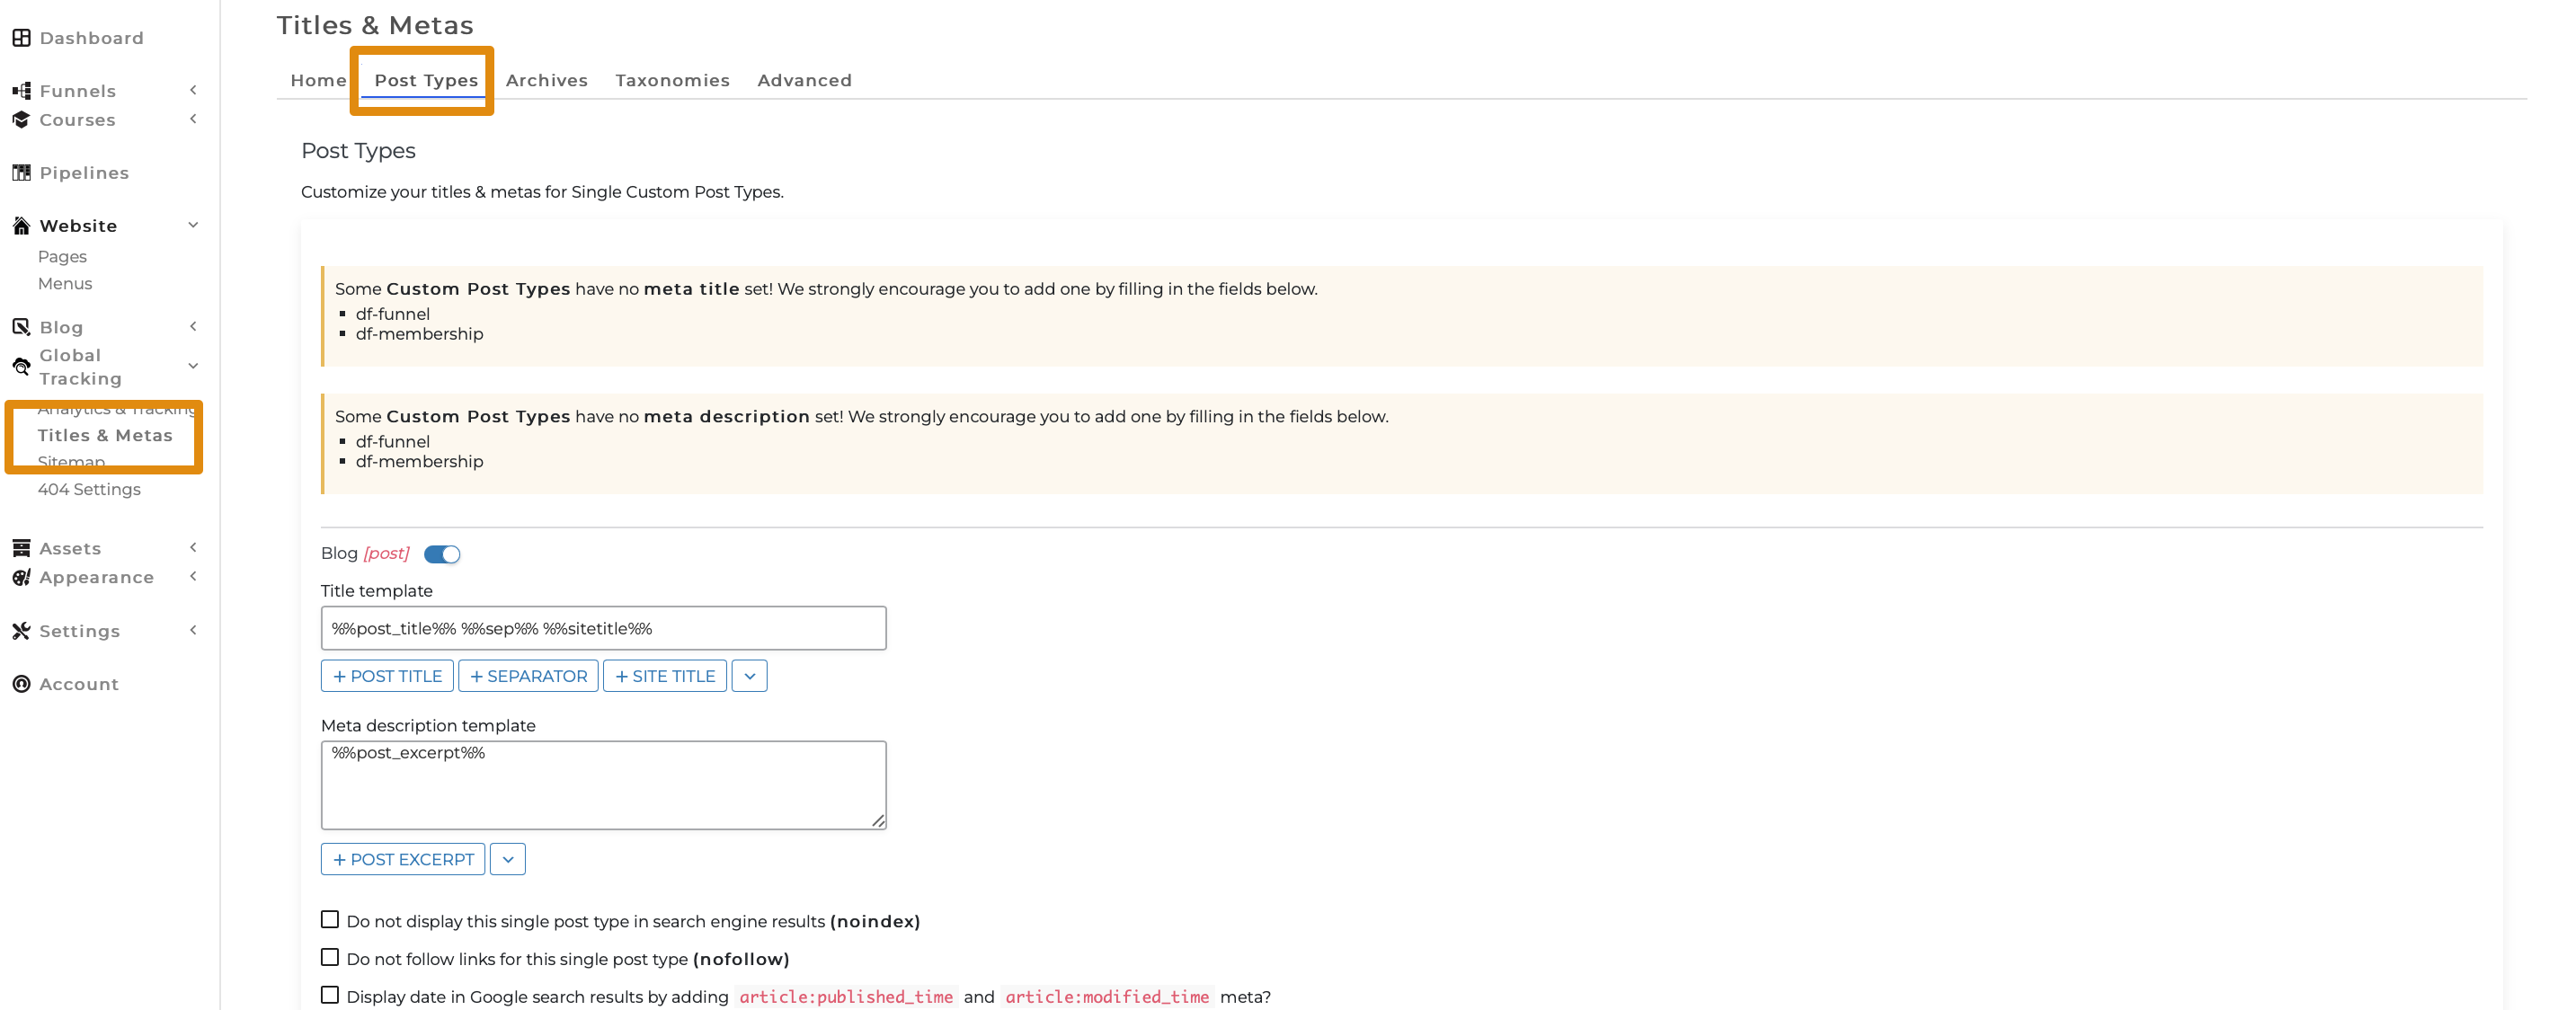Image resolution: width=2576 pixels, height=1010 pixels.
Task: Enable noindex for this single post type
Action: point(330,920)
